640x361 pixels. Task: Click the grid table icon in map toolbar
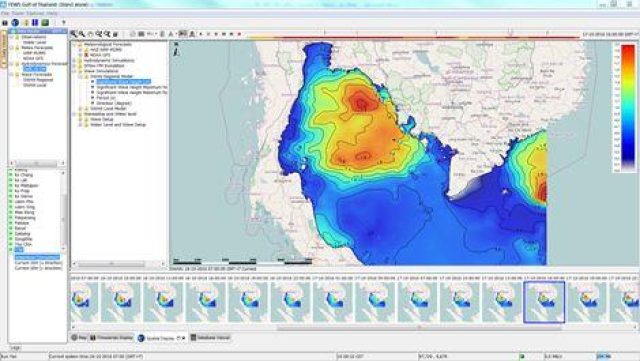pos(141,34)
